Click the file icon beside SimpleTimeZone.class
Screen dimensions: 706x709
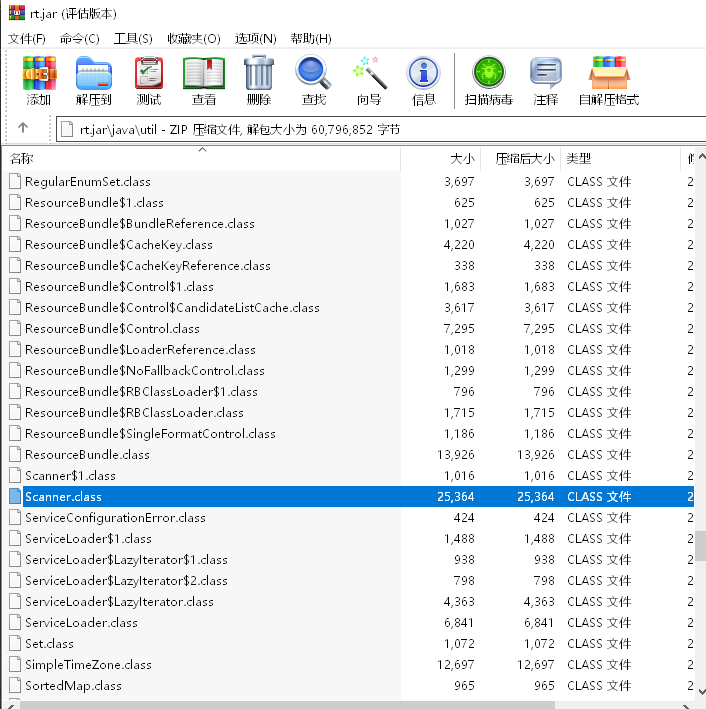15,665
